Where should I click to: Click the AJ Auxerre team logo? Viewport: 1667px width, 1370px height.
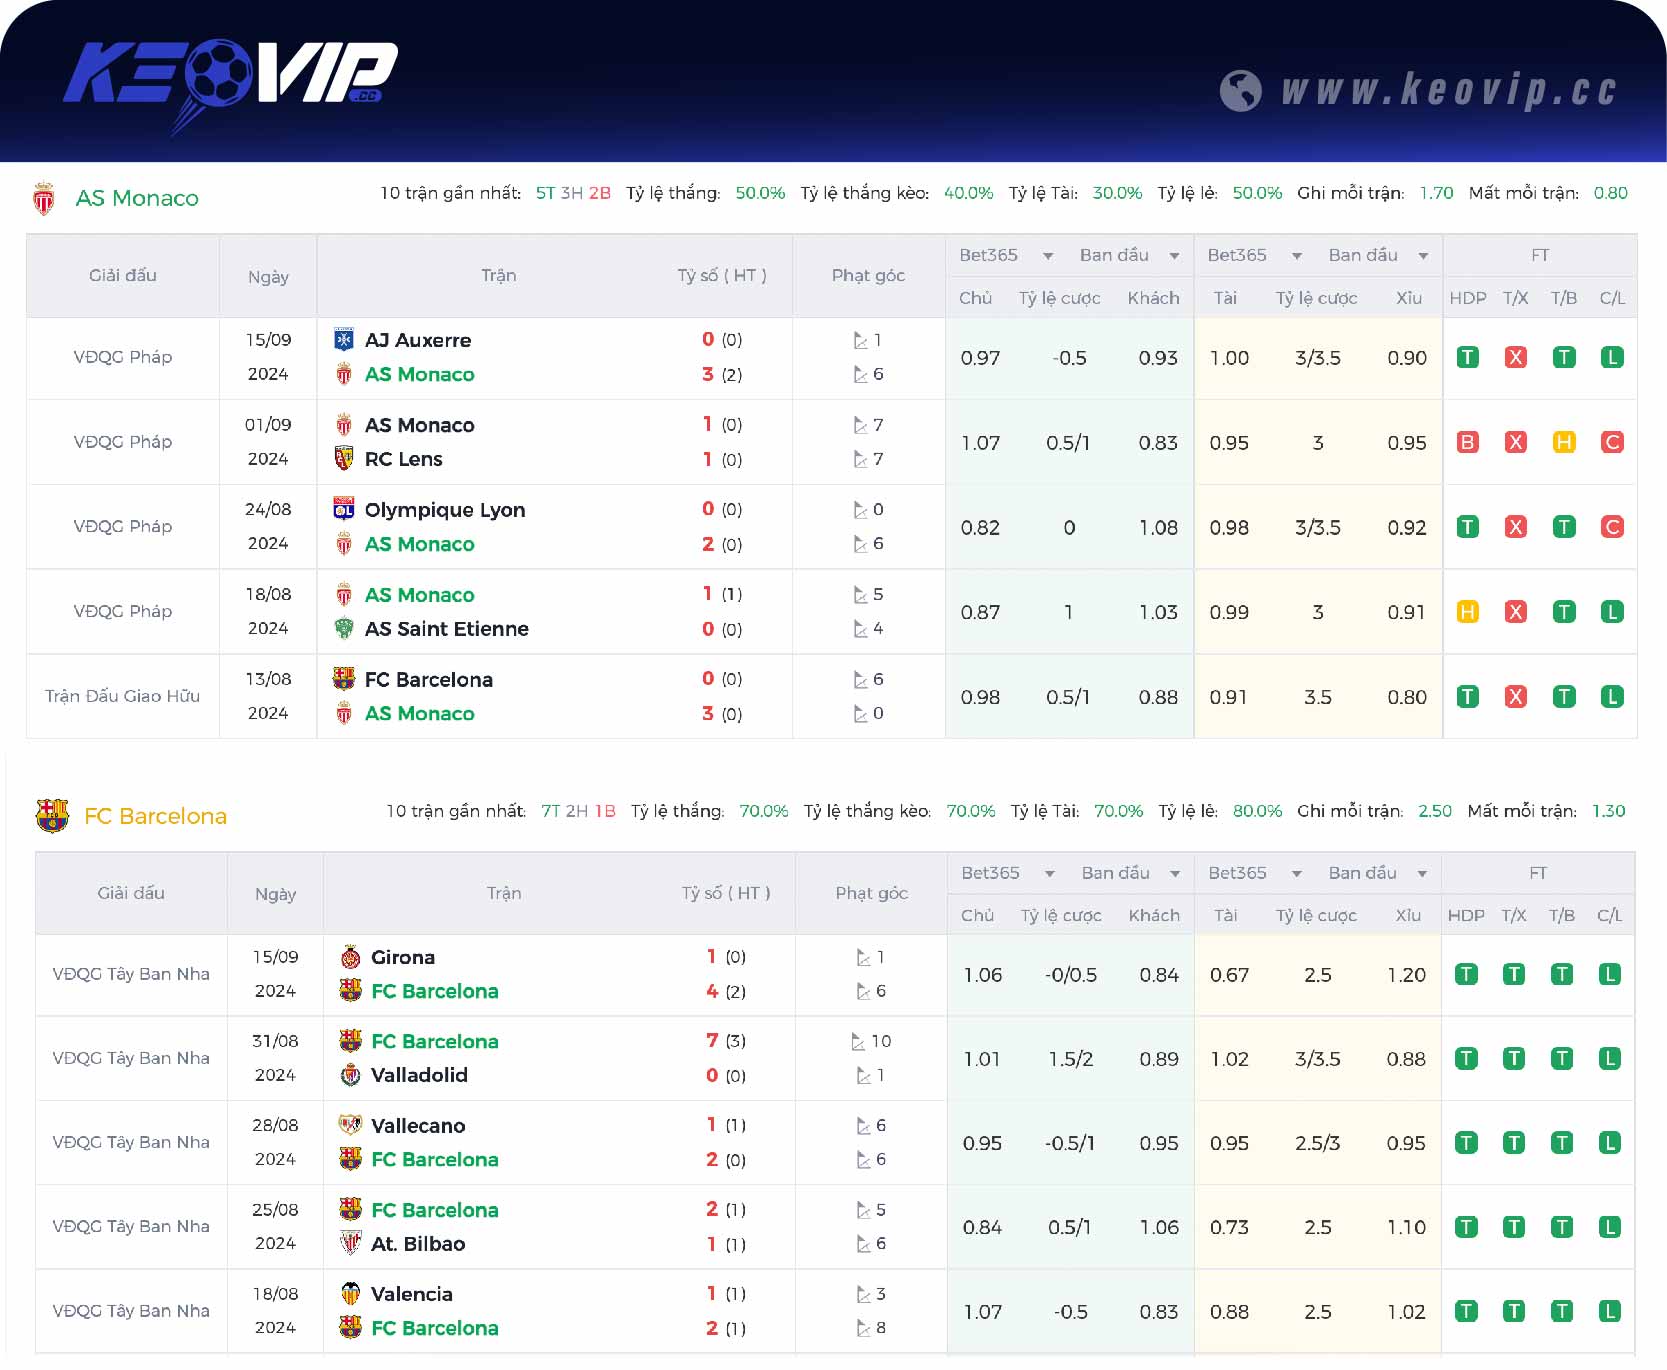coord(344,340)
